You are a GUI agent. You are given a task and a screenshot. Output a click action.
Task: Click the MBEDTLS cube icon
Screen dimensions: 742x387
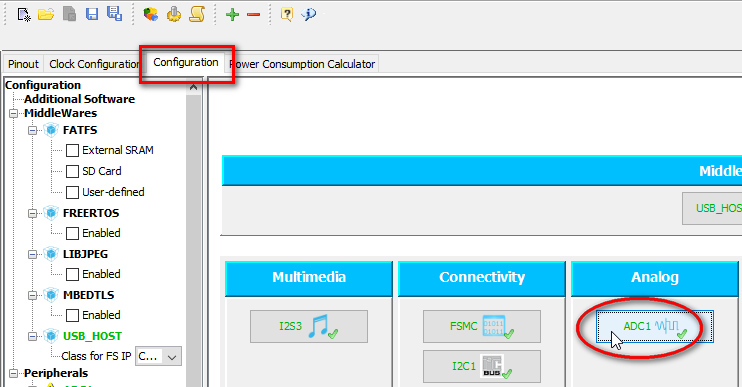pos(51,295)
